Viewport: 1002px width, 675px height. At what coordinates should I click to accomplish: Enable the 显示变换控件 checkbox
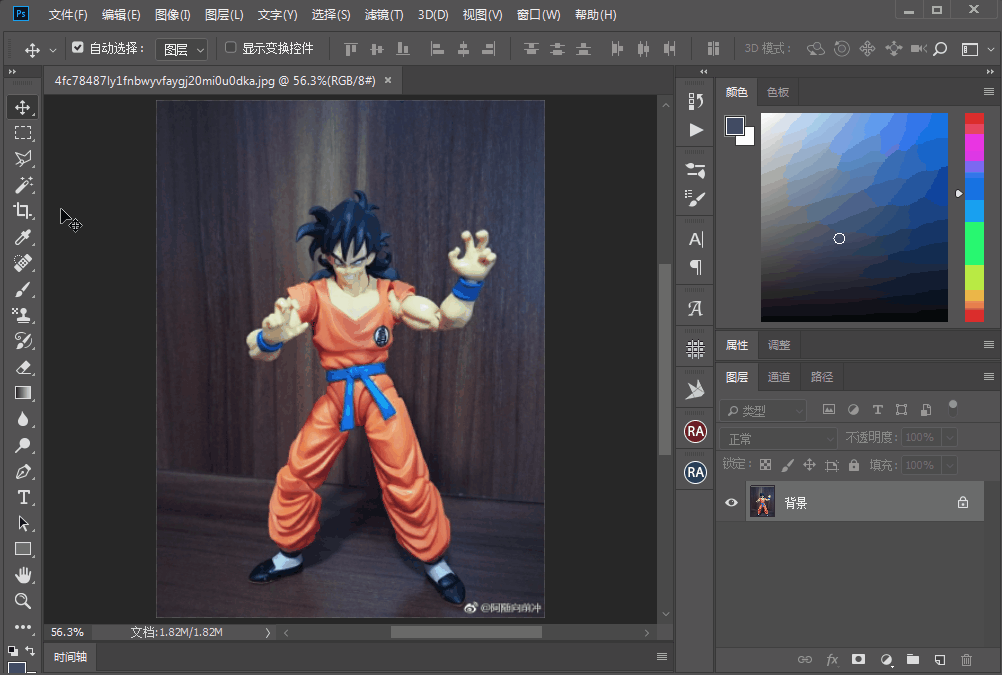pyautogui.click(x=231, y=47)
